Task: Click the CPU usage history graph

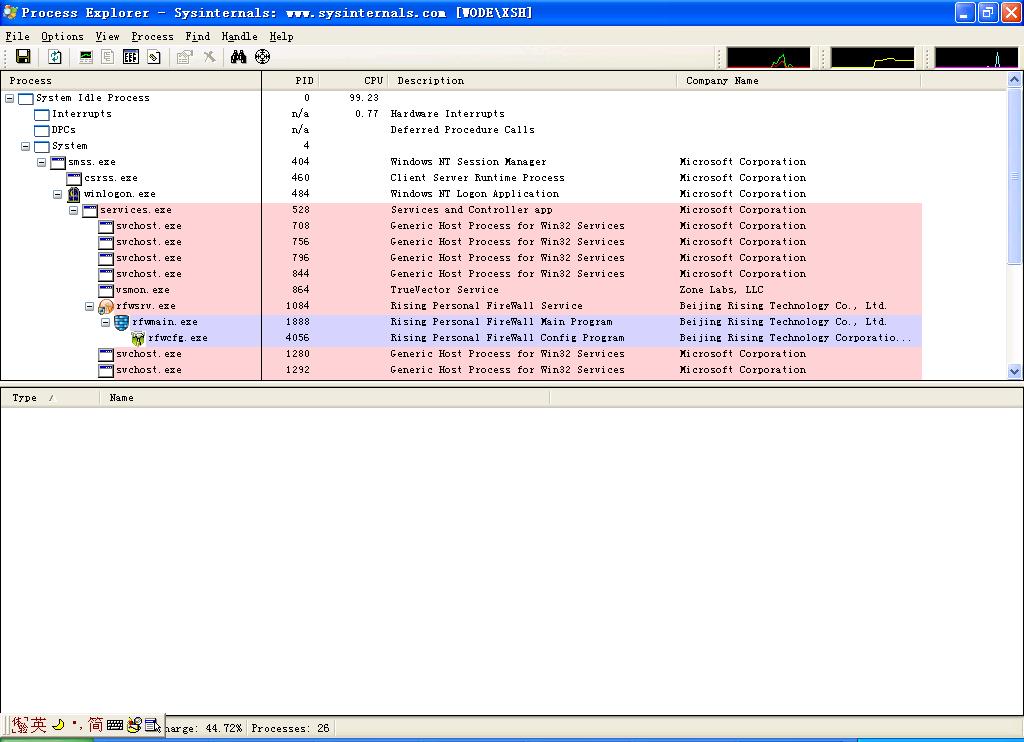Action: [x=768, y=57]
